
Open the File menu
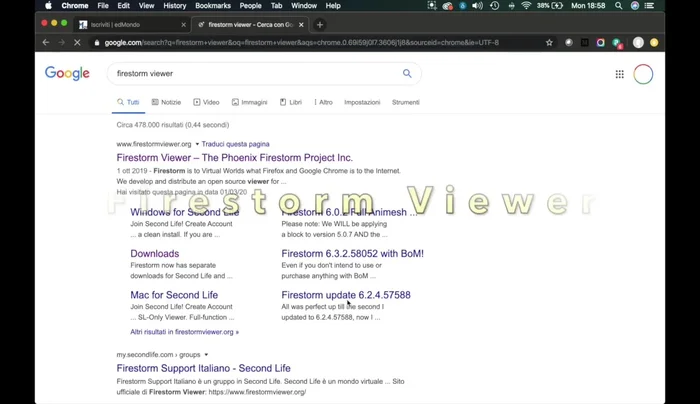[103, 6]
